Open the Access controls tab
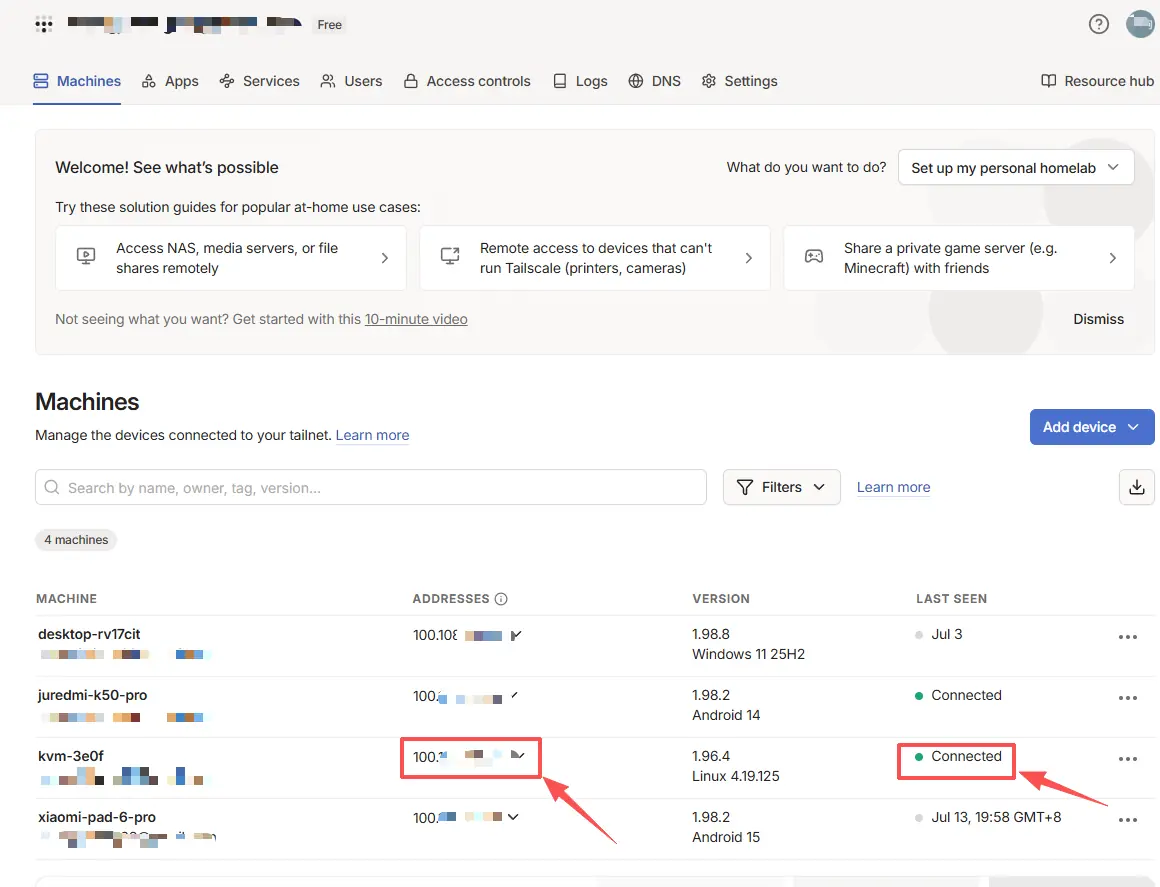This screenshot has height=887, width=1160. pyautogui.click(x=468, y=81)
